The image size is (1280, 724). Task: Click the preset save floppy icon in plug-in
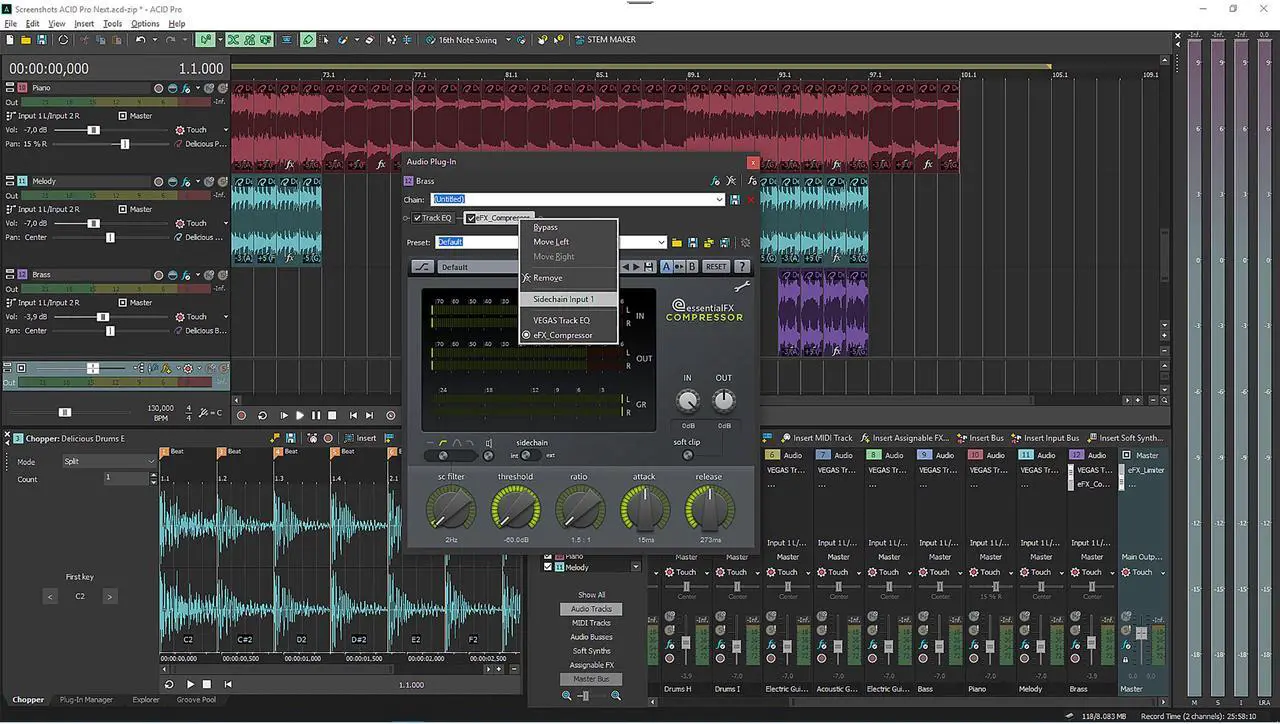(692, 242)
